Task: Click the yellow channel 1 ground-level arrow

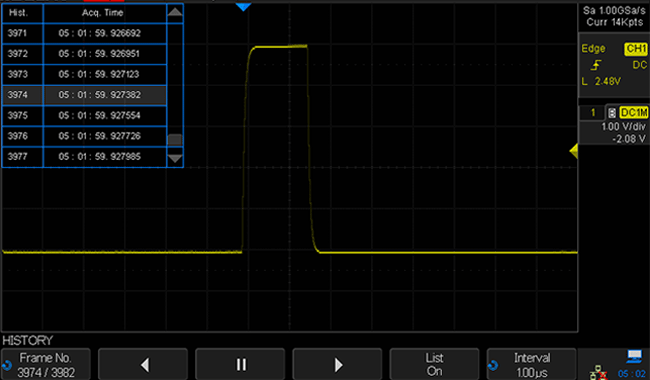Action: 574,151
